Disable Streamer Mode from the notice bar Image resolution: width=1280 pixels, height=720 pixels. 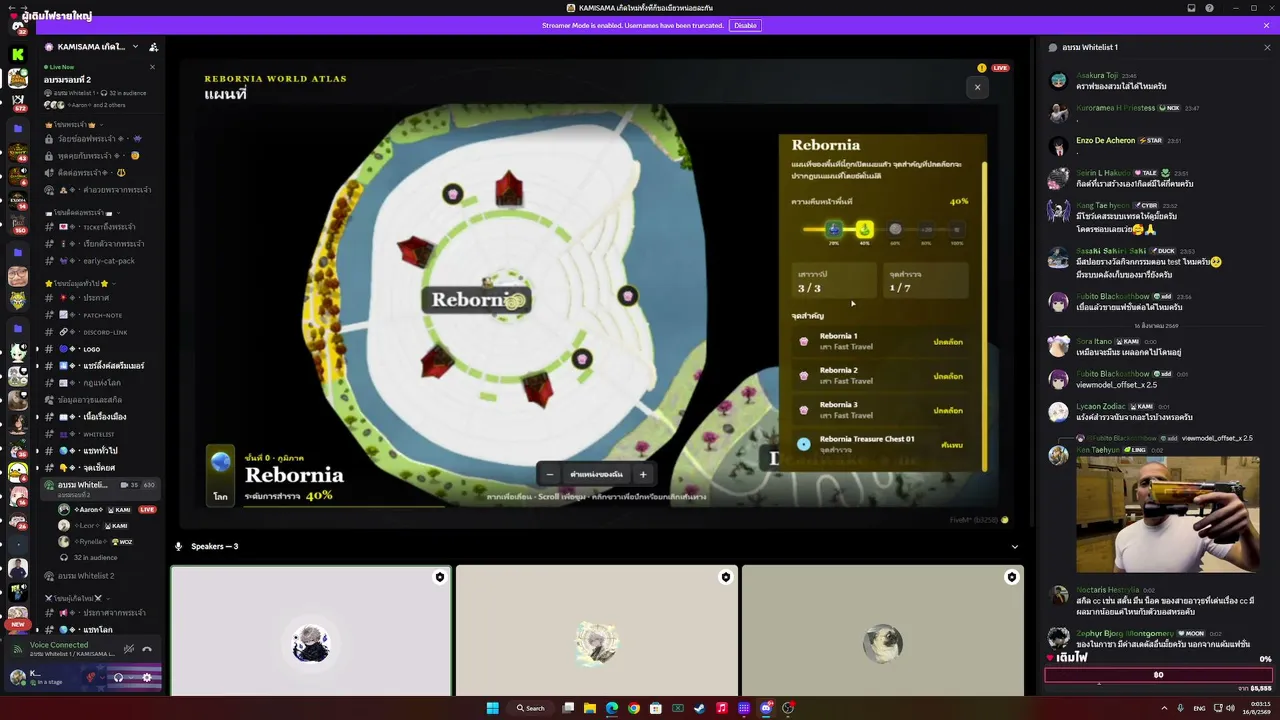tap(745, 25)
